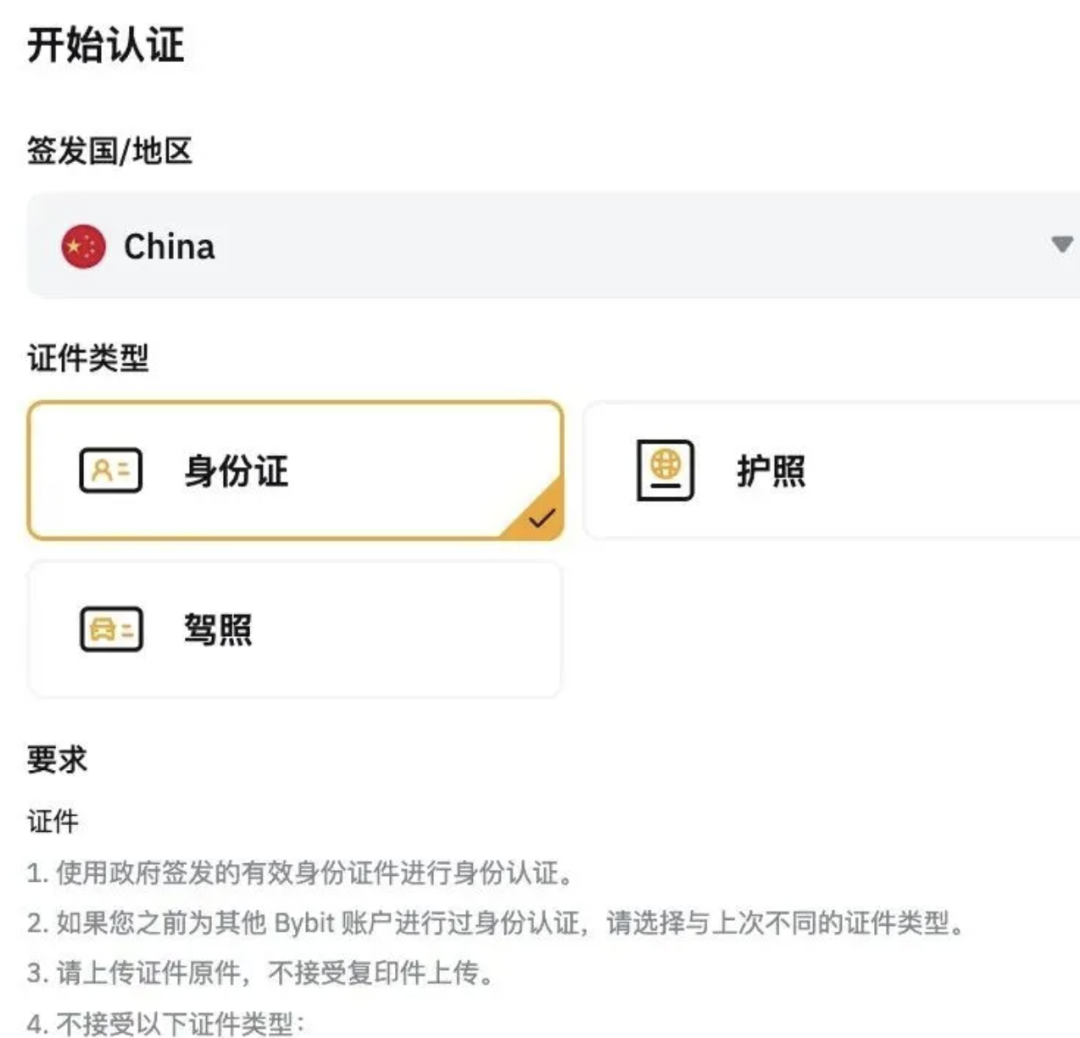Click the ID card icon beside 身份证
The width and height of the screenshot is (1080, 1038).
pos(111,470)
